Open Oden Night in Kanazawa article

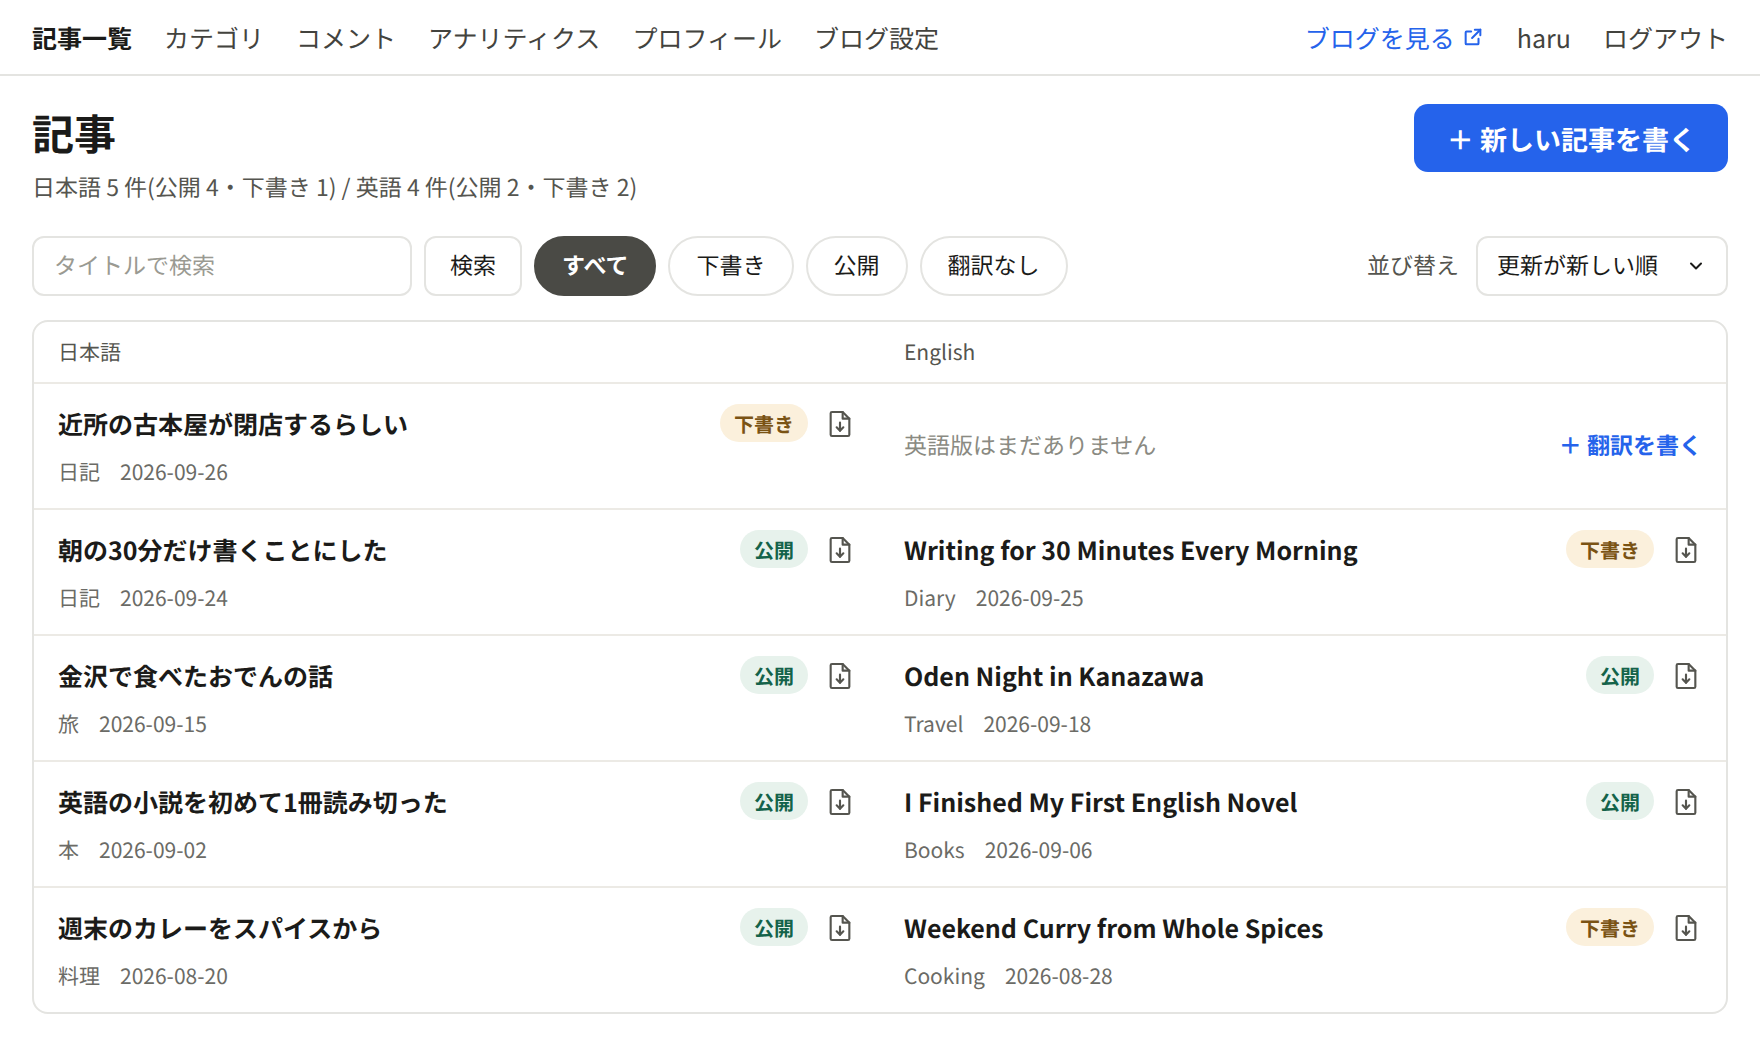[1054, 677]
